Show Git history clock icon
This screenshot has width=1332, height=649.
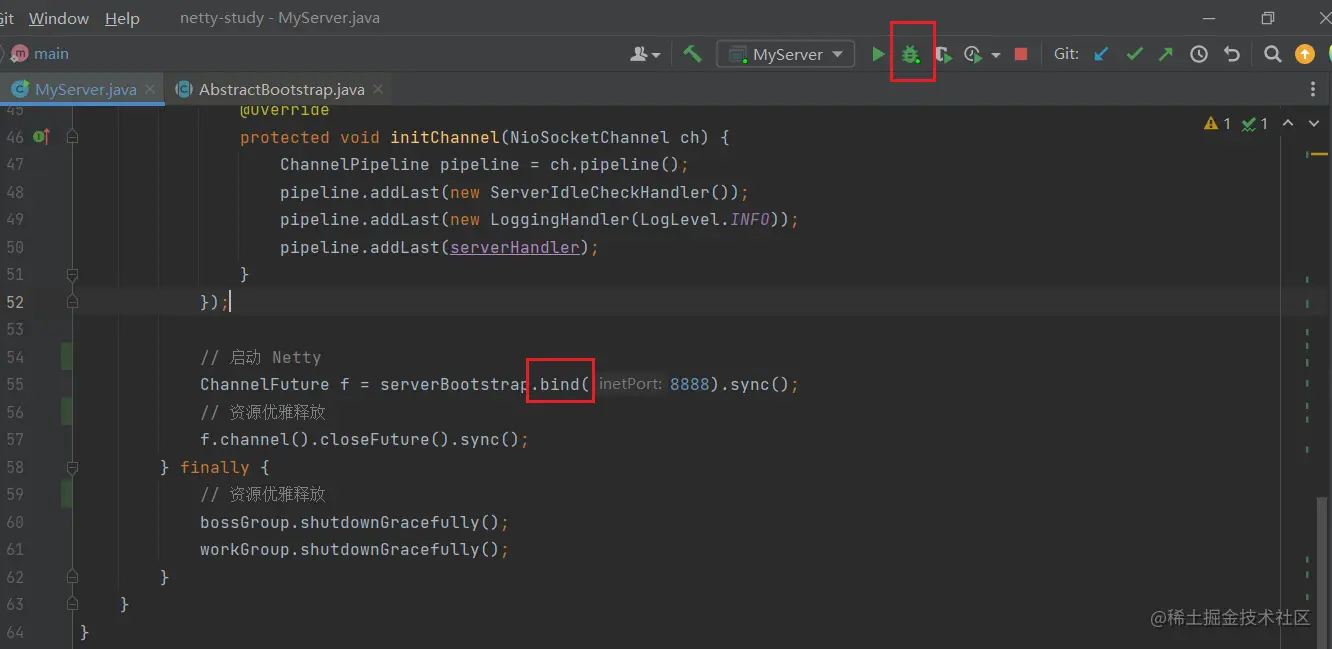pos(1199,54)
